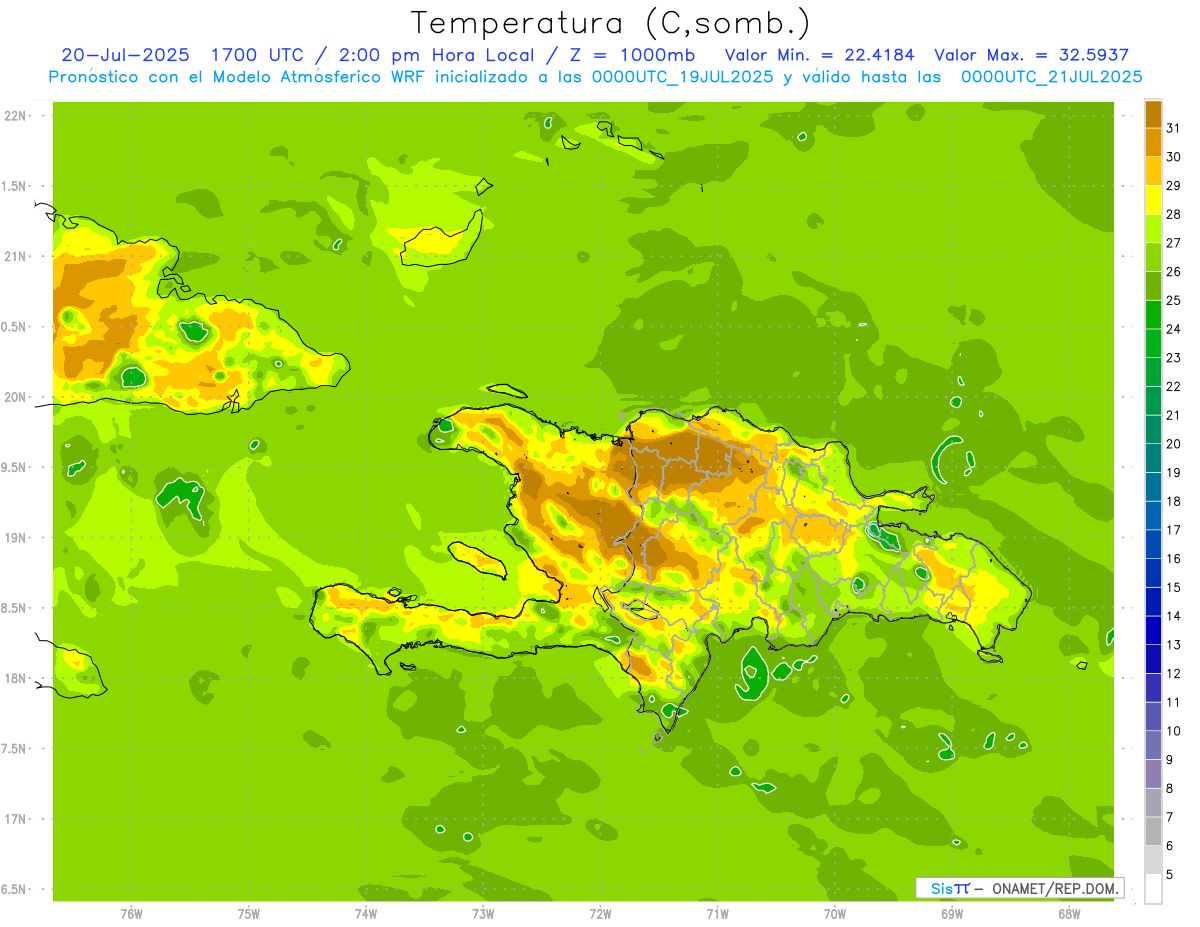
Task: Click the gold legend swatch between 29 and 30
Action: (x=1153, y=170)
